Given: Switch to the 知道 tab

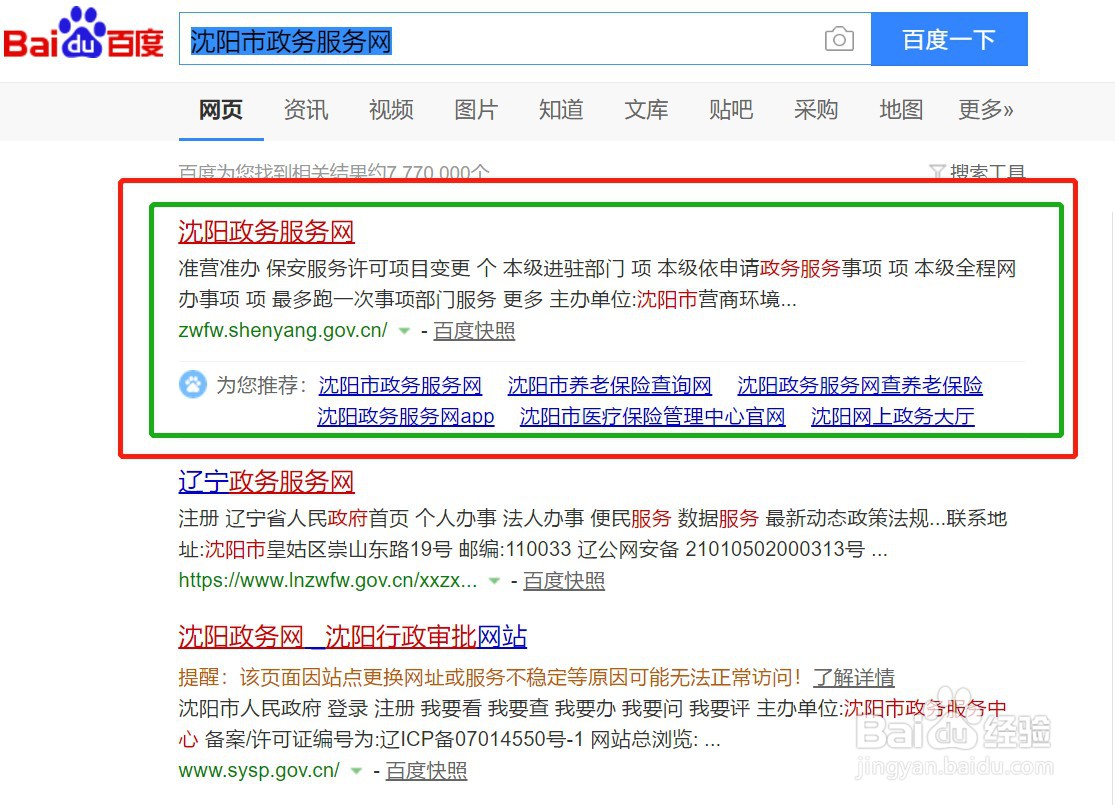Looking at the screenshot, I should pyautogui.click(x=561, y=110).
